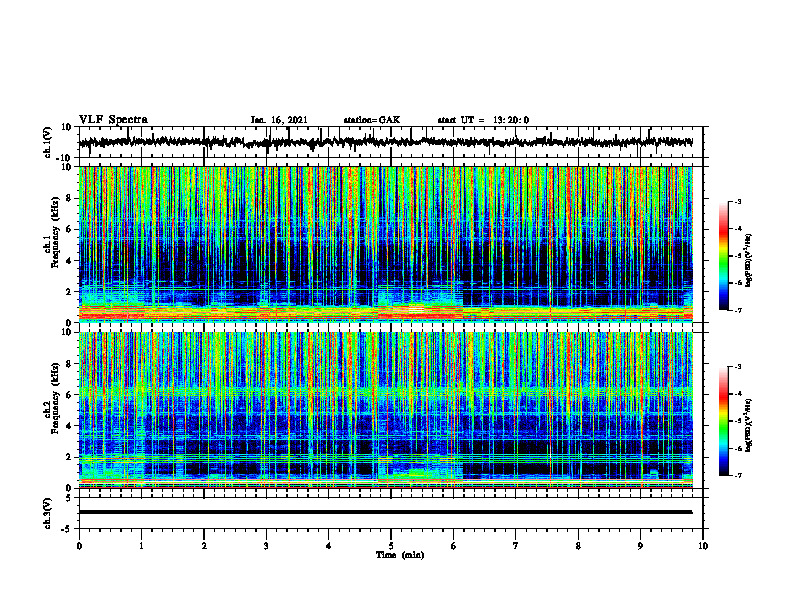Image resolution: width=792 pixels, height=612 pixels.
Task: Click the "8" label on the Time axis
Action: coord(578,546)
